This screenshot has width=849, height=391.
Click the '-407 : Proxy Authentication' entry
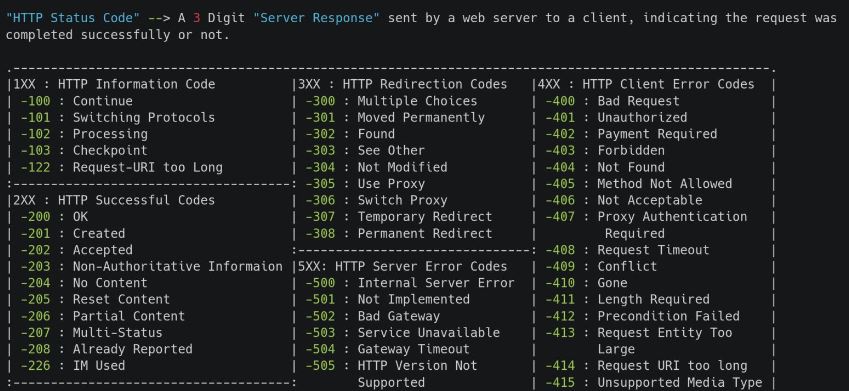pyautogui.click(x=646, y=217)
